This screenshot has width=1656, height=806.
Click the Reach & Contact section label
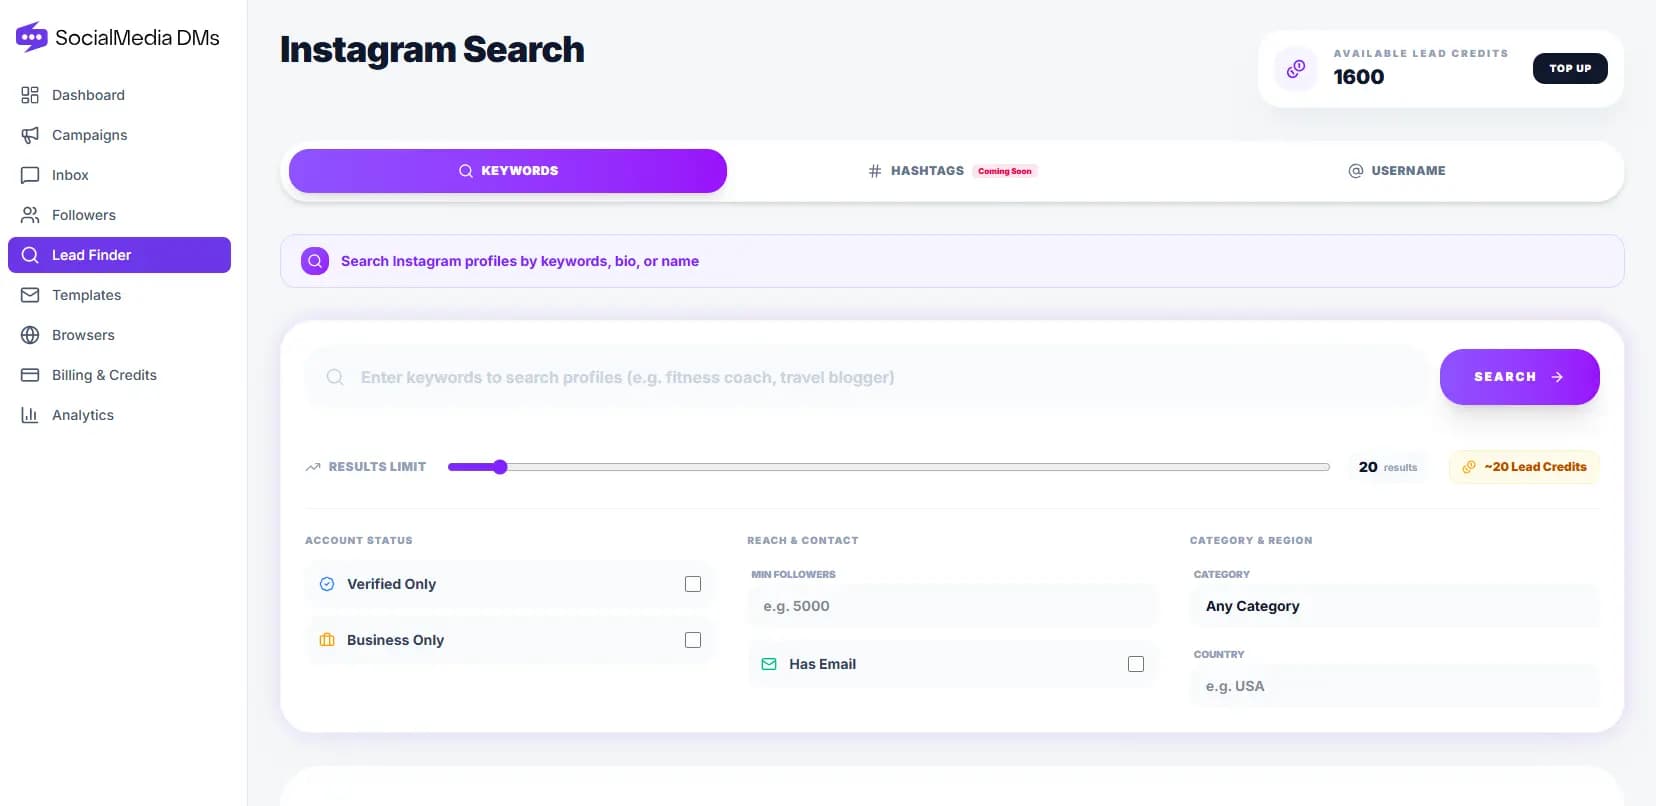[x=803, y=540]
